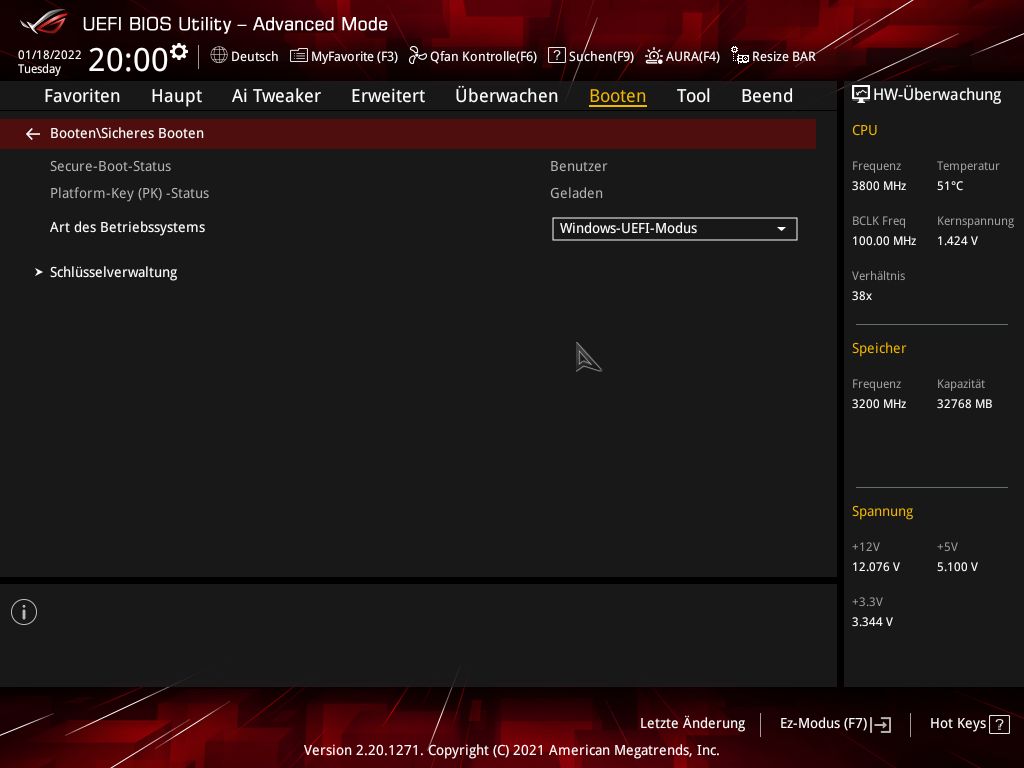Go back using the left arrow

click(33, 134)
